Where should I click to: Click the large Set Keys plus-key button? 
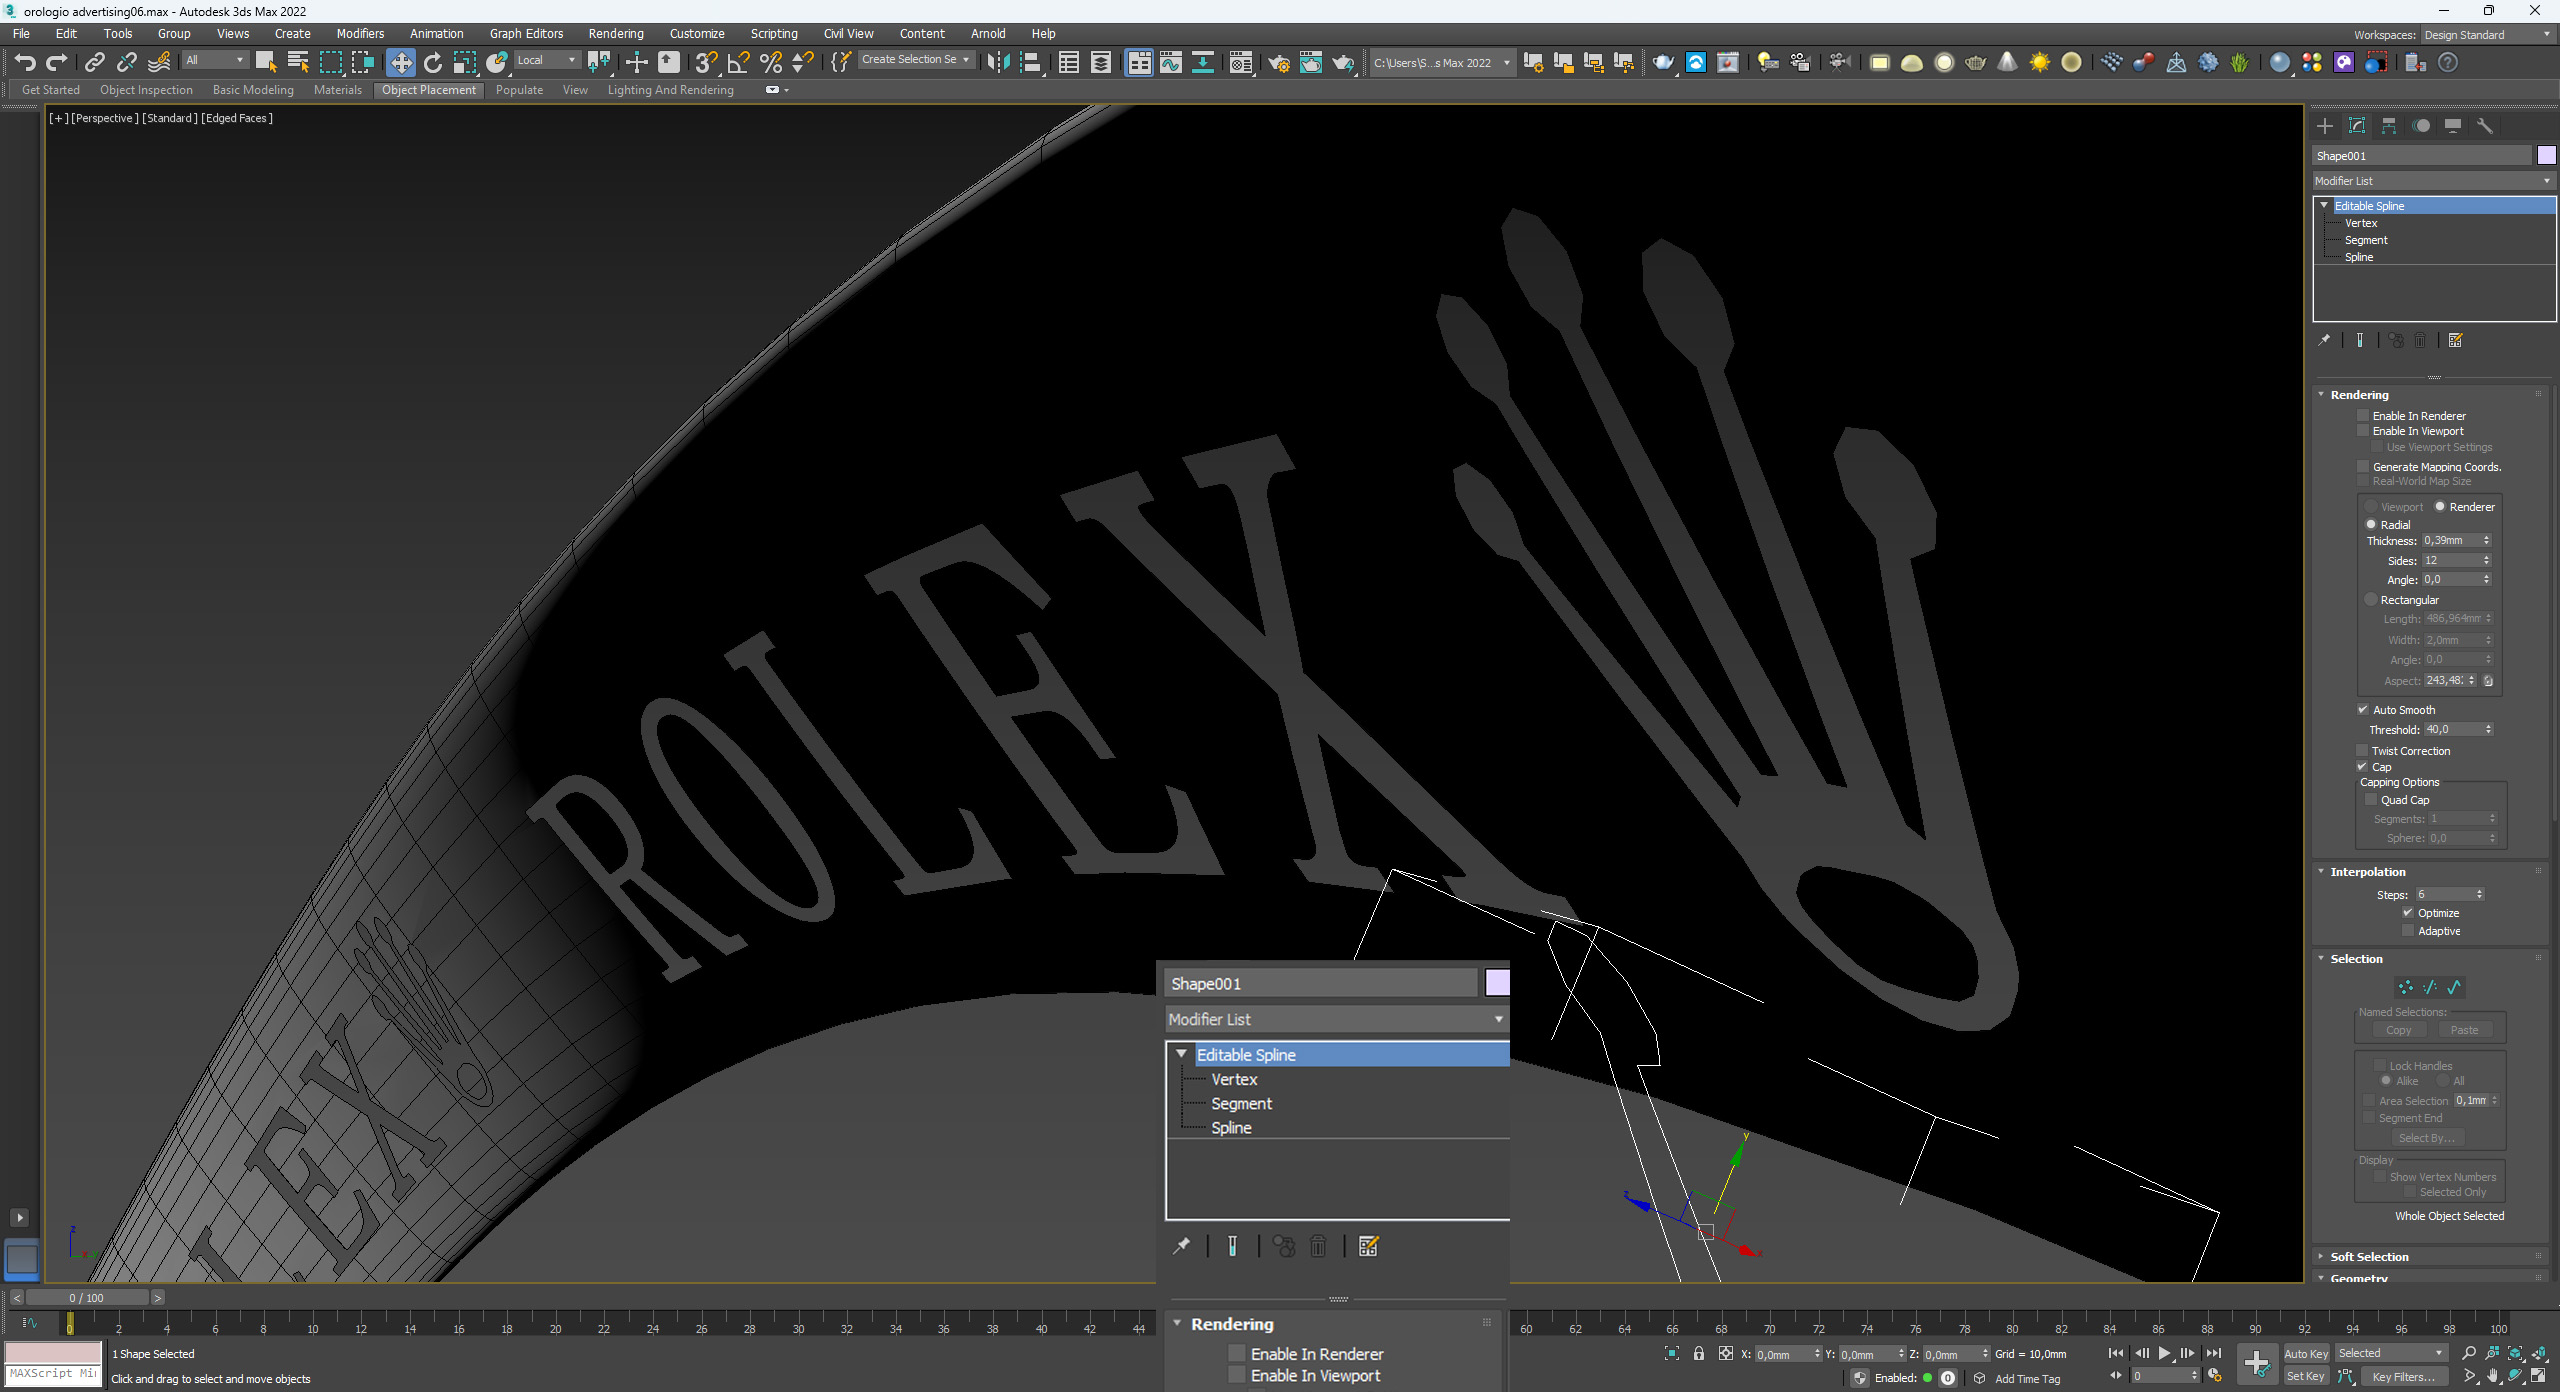[x=2257, y=1364]
